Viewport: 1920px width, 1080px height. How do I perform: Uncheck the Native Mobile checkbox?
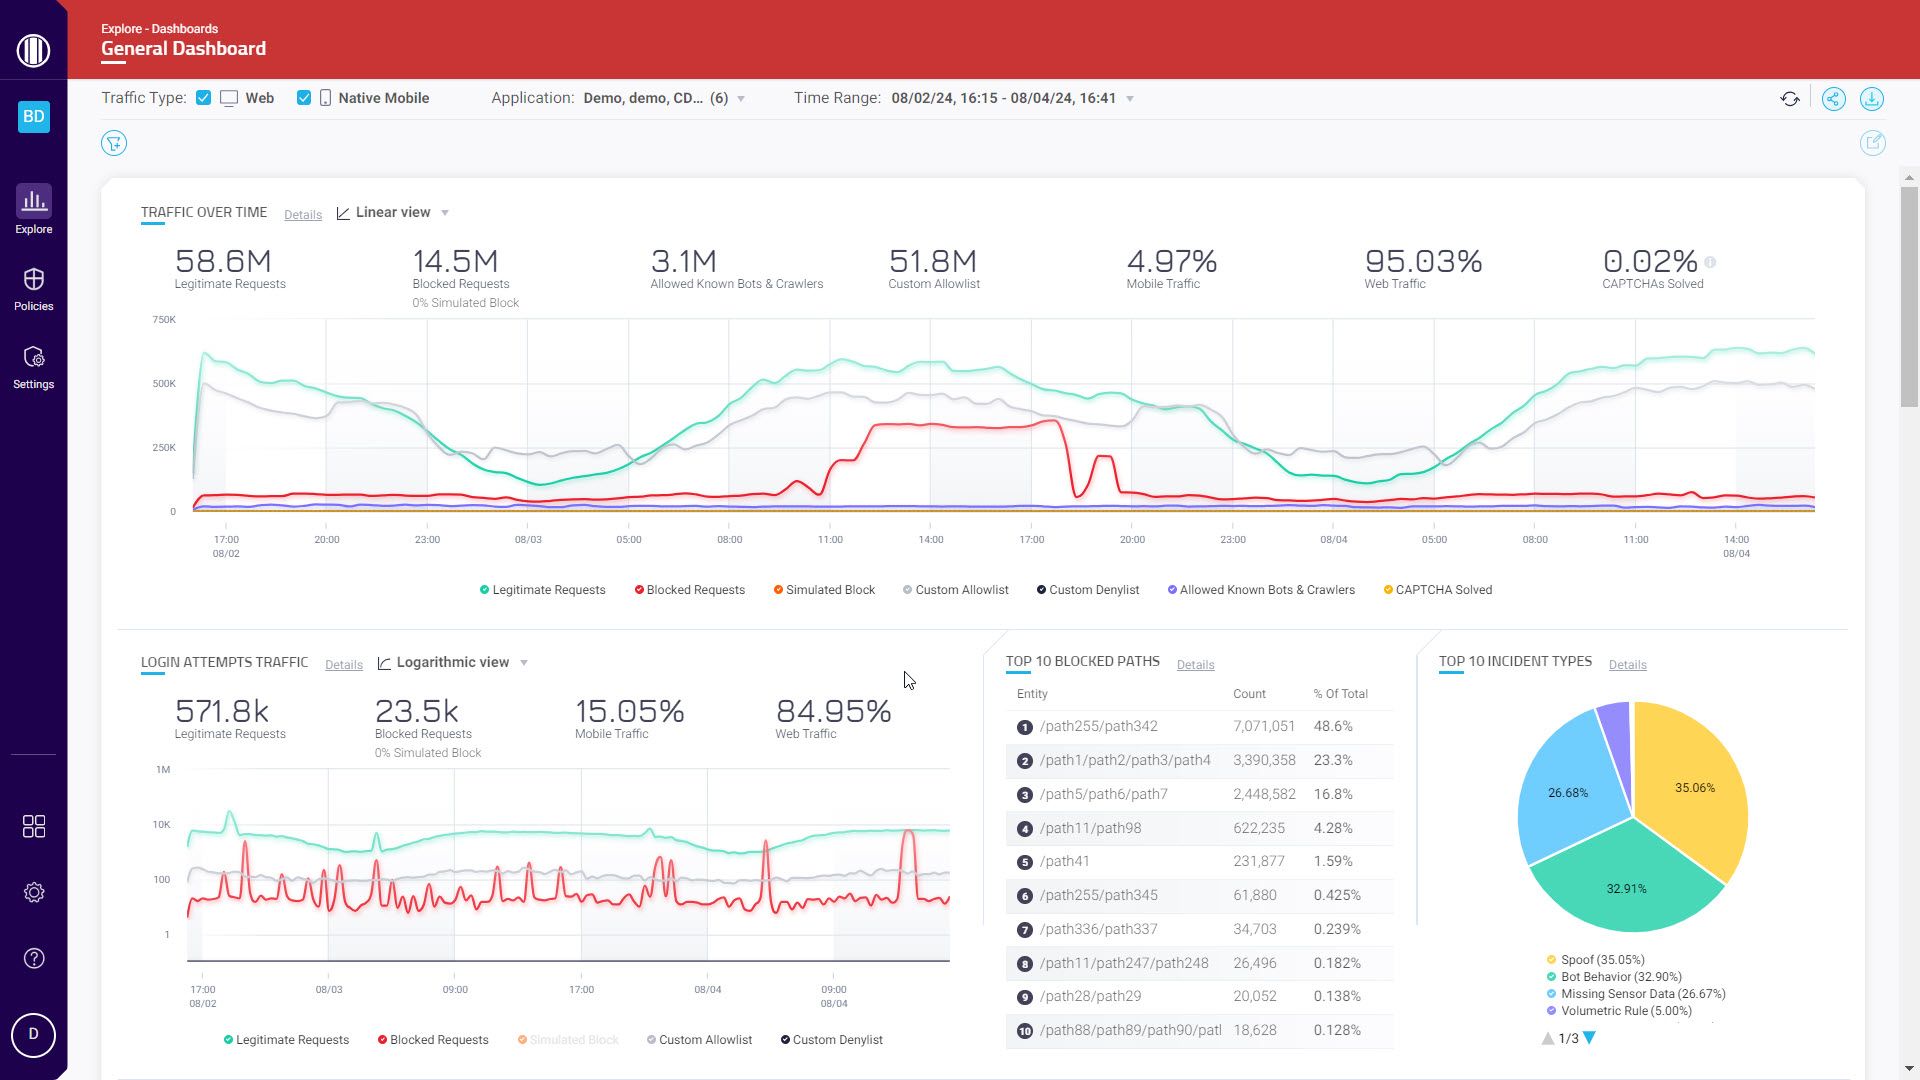click(304, 98)
